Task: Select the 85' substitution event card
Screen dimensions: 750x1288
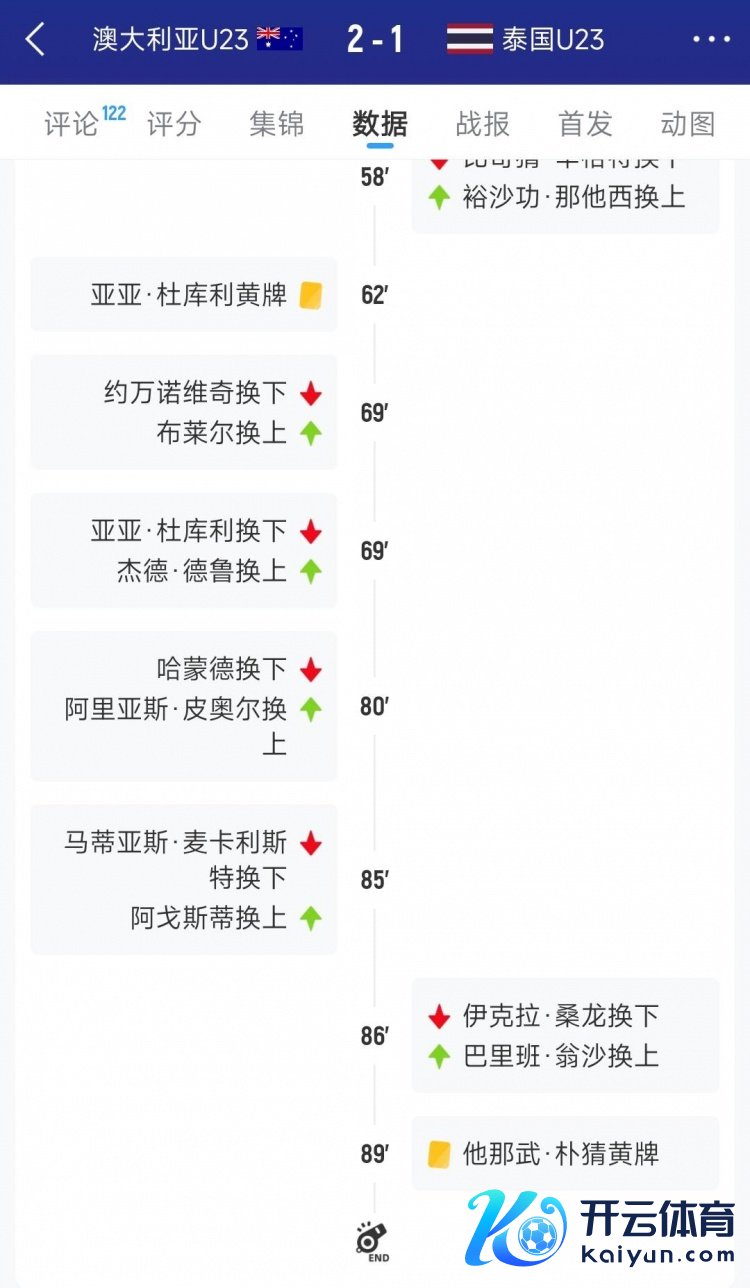Action: pyautogui.click(x=184, y=879)
